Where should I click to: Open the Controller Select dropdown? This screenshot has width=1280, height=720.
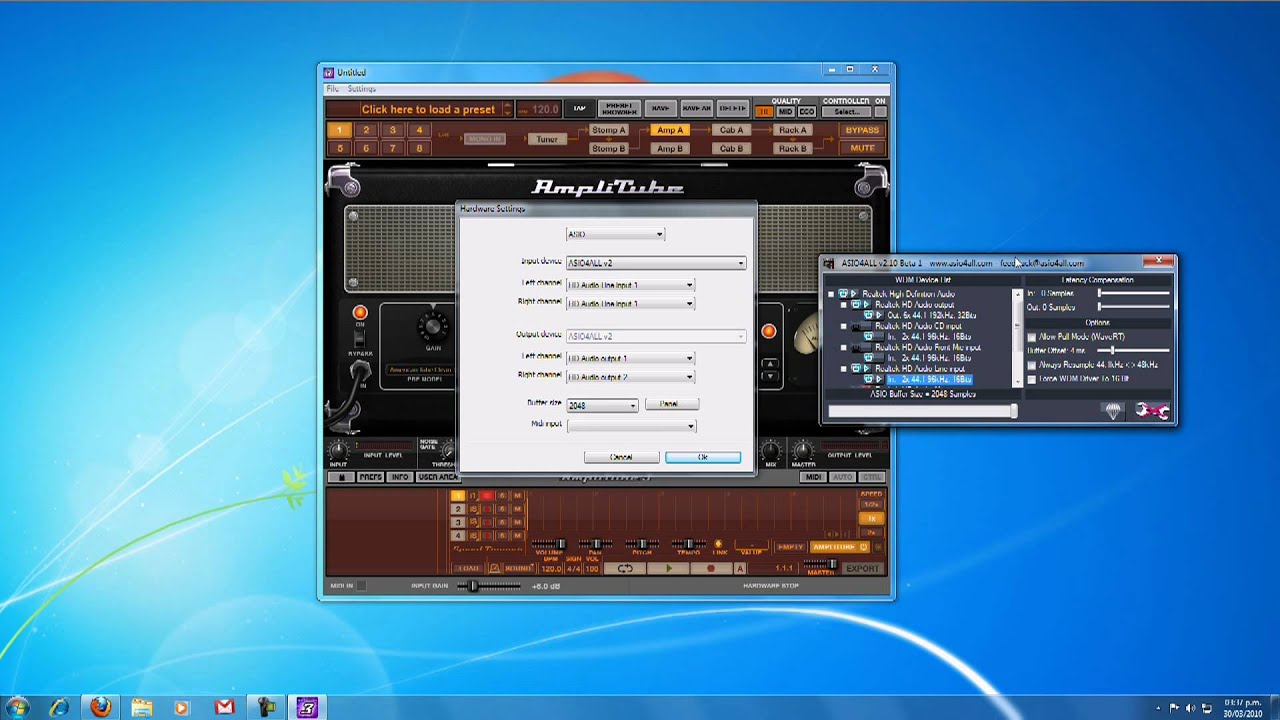(x=846, y=112)
